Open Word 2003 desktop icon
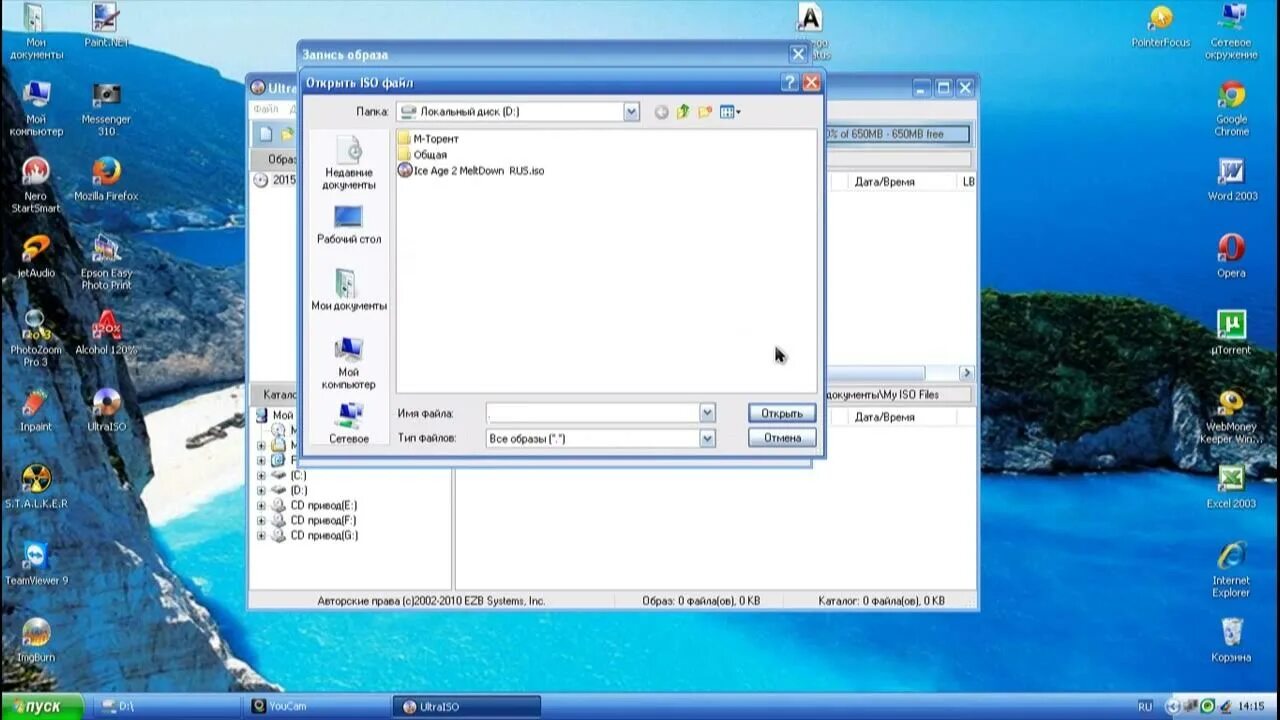This screenshot has height=720, width=1280. tap(1231, 180)
